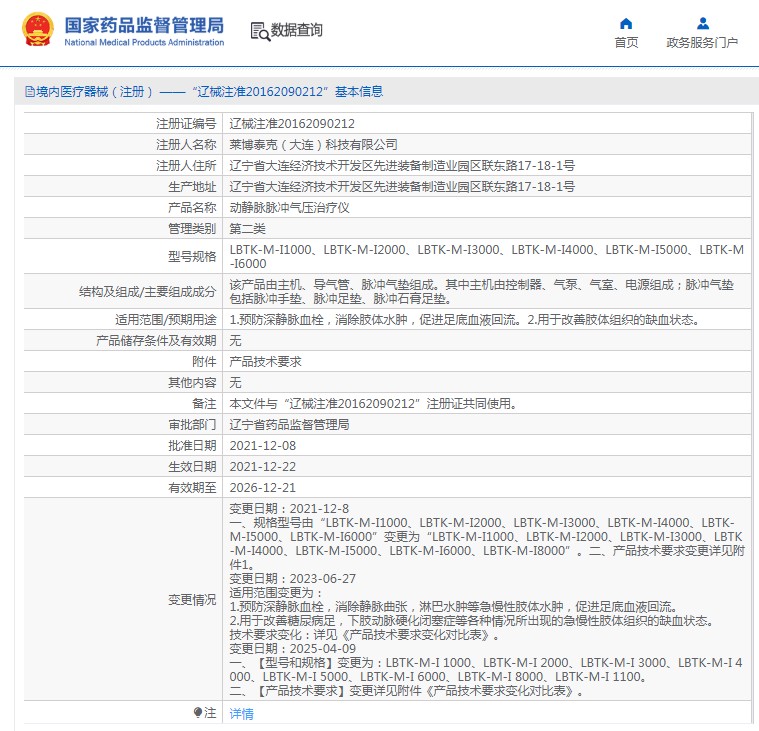This screenshot has height=731, width=759.
Task: Click the 型号规格 model list cell
Action: point(486,257)
